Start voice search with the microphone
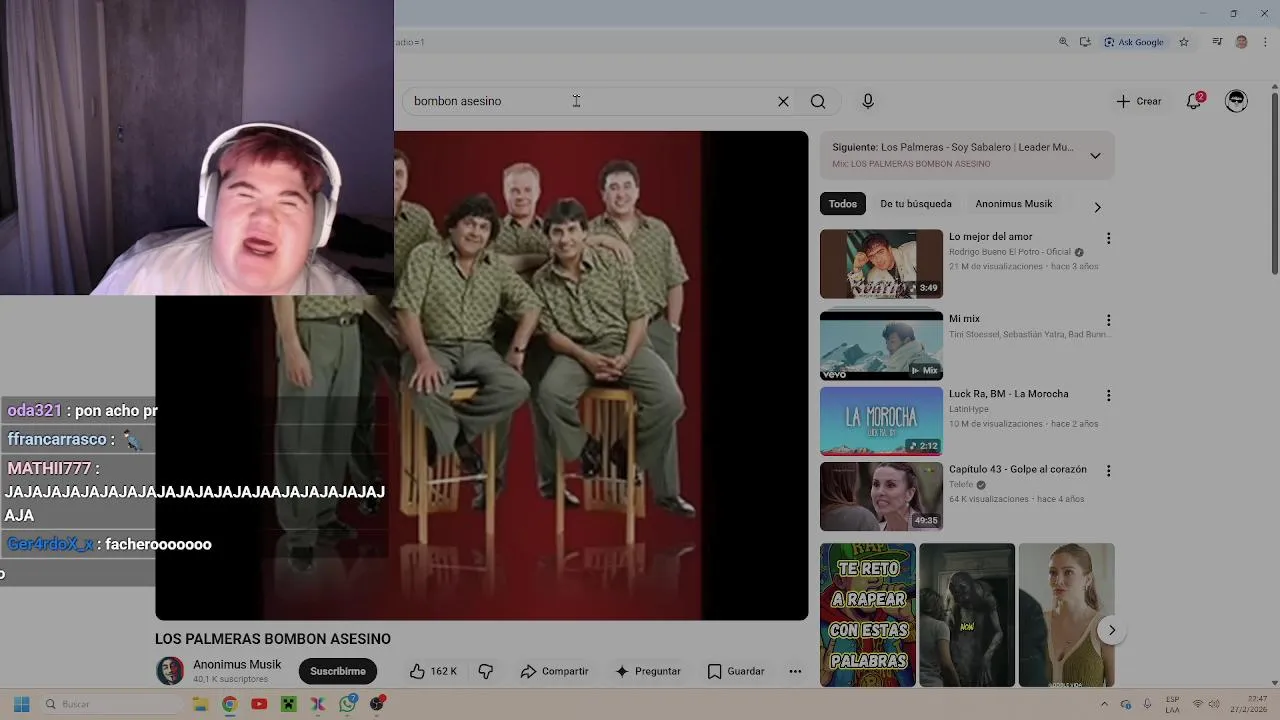 click(868, 101)
